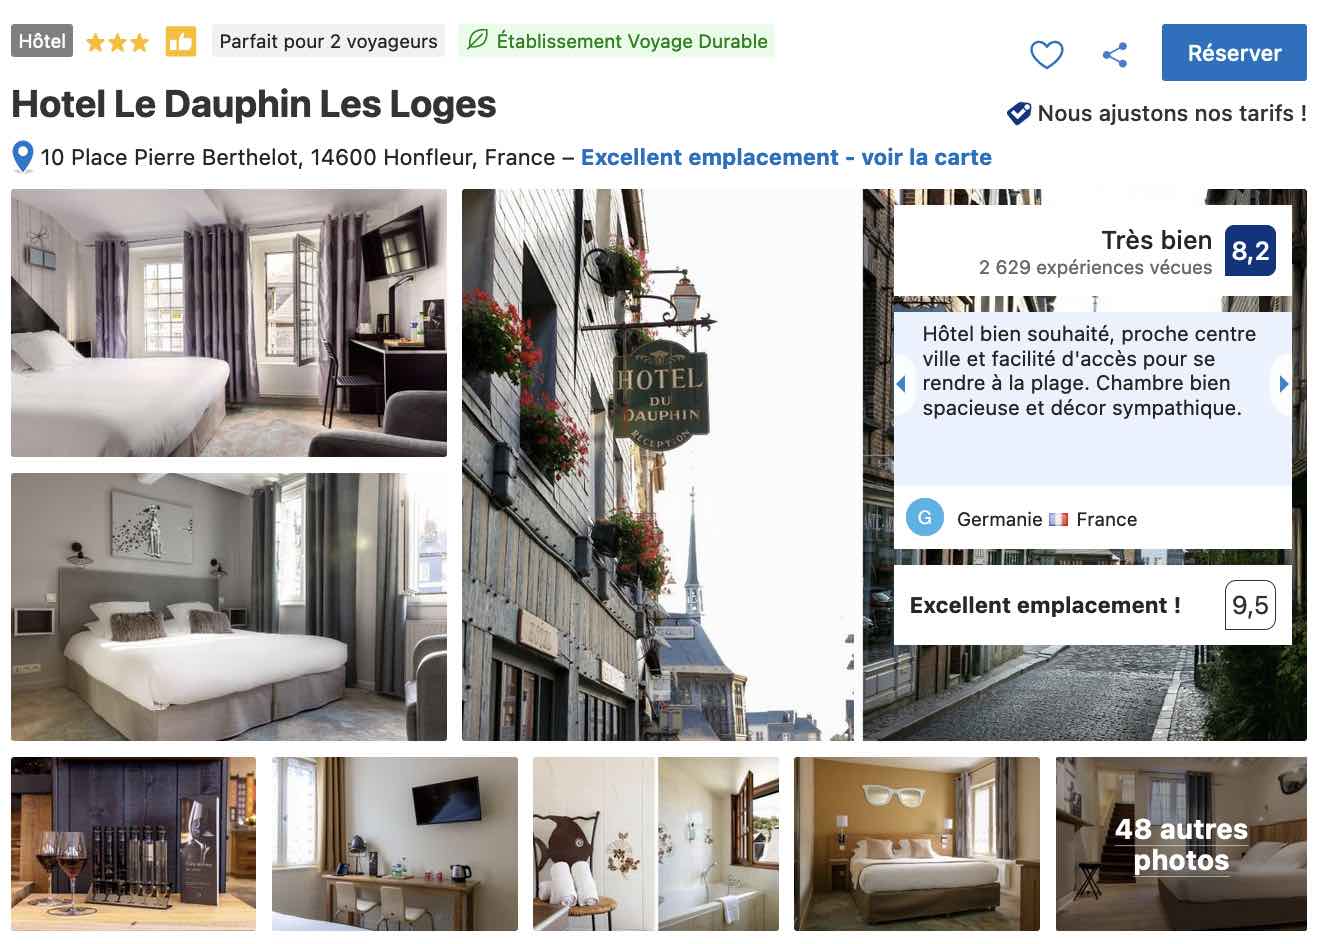
Task: Click the 8,2 review score badge
Action: pyautogui.click(x=1250, y=251)
